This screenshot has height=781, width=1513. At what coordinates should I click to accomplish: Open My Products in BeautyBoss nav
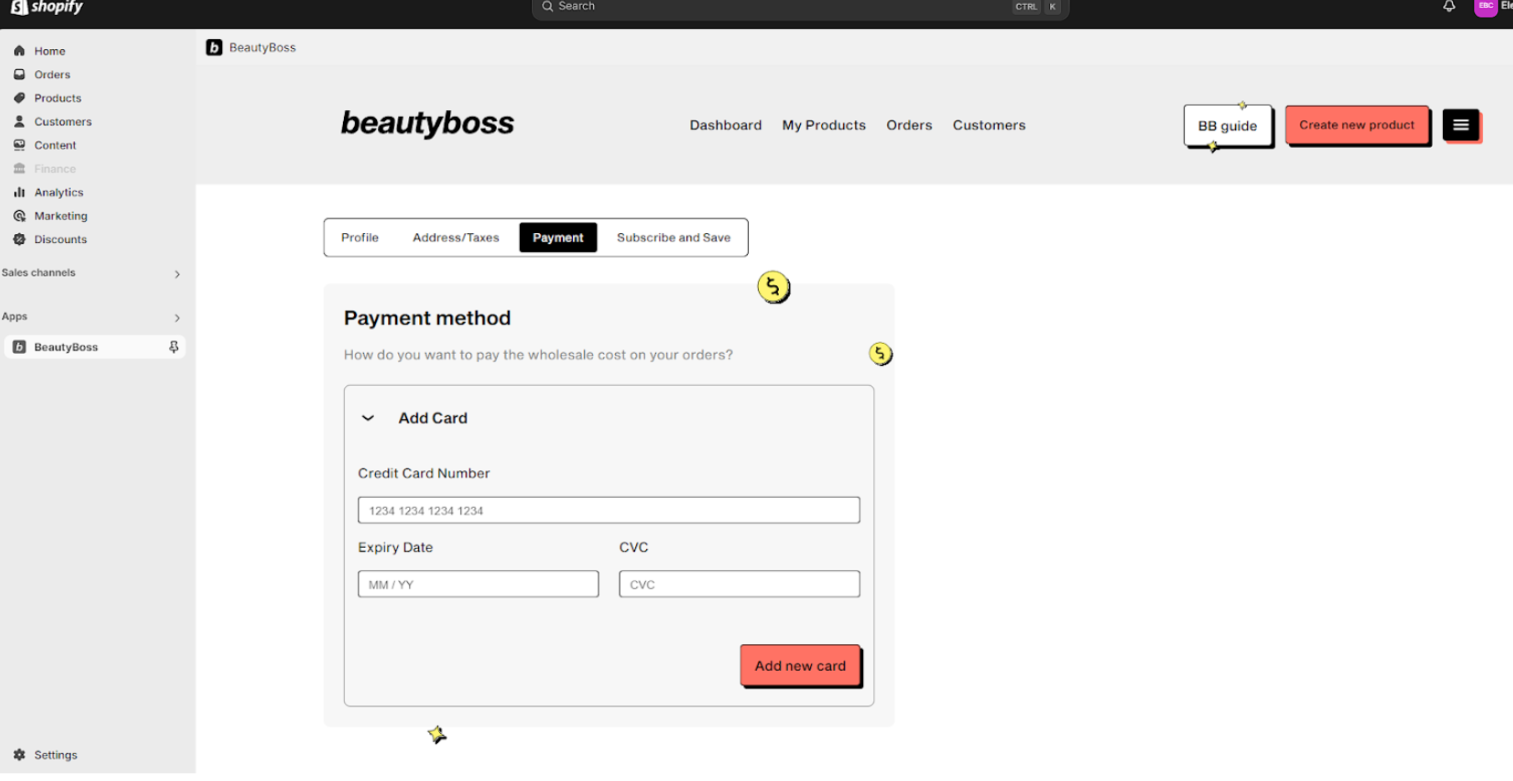[x=824, y=125]
